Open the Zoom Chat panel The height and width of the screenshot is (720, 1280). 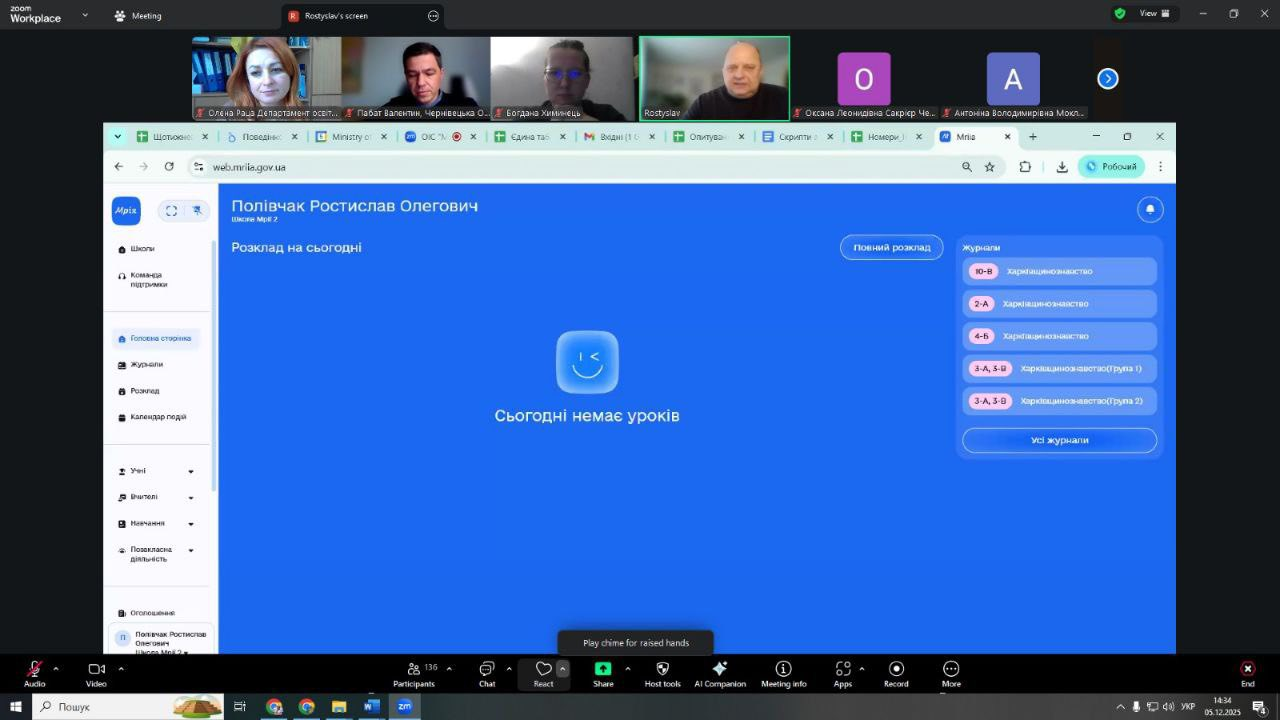tap(487, 674)
